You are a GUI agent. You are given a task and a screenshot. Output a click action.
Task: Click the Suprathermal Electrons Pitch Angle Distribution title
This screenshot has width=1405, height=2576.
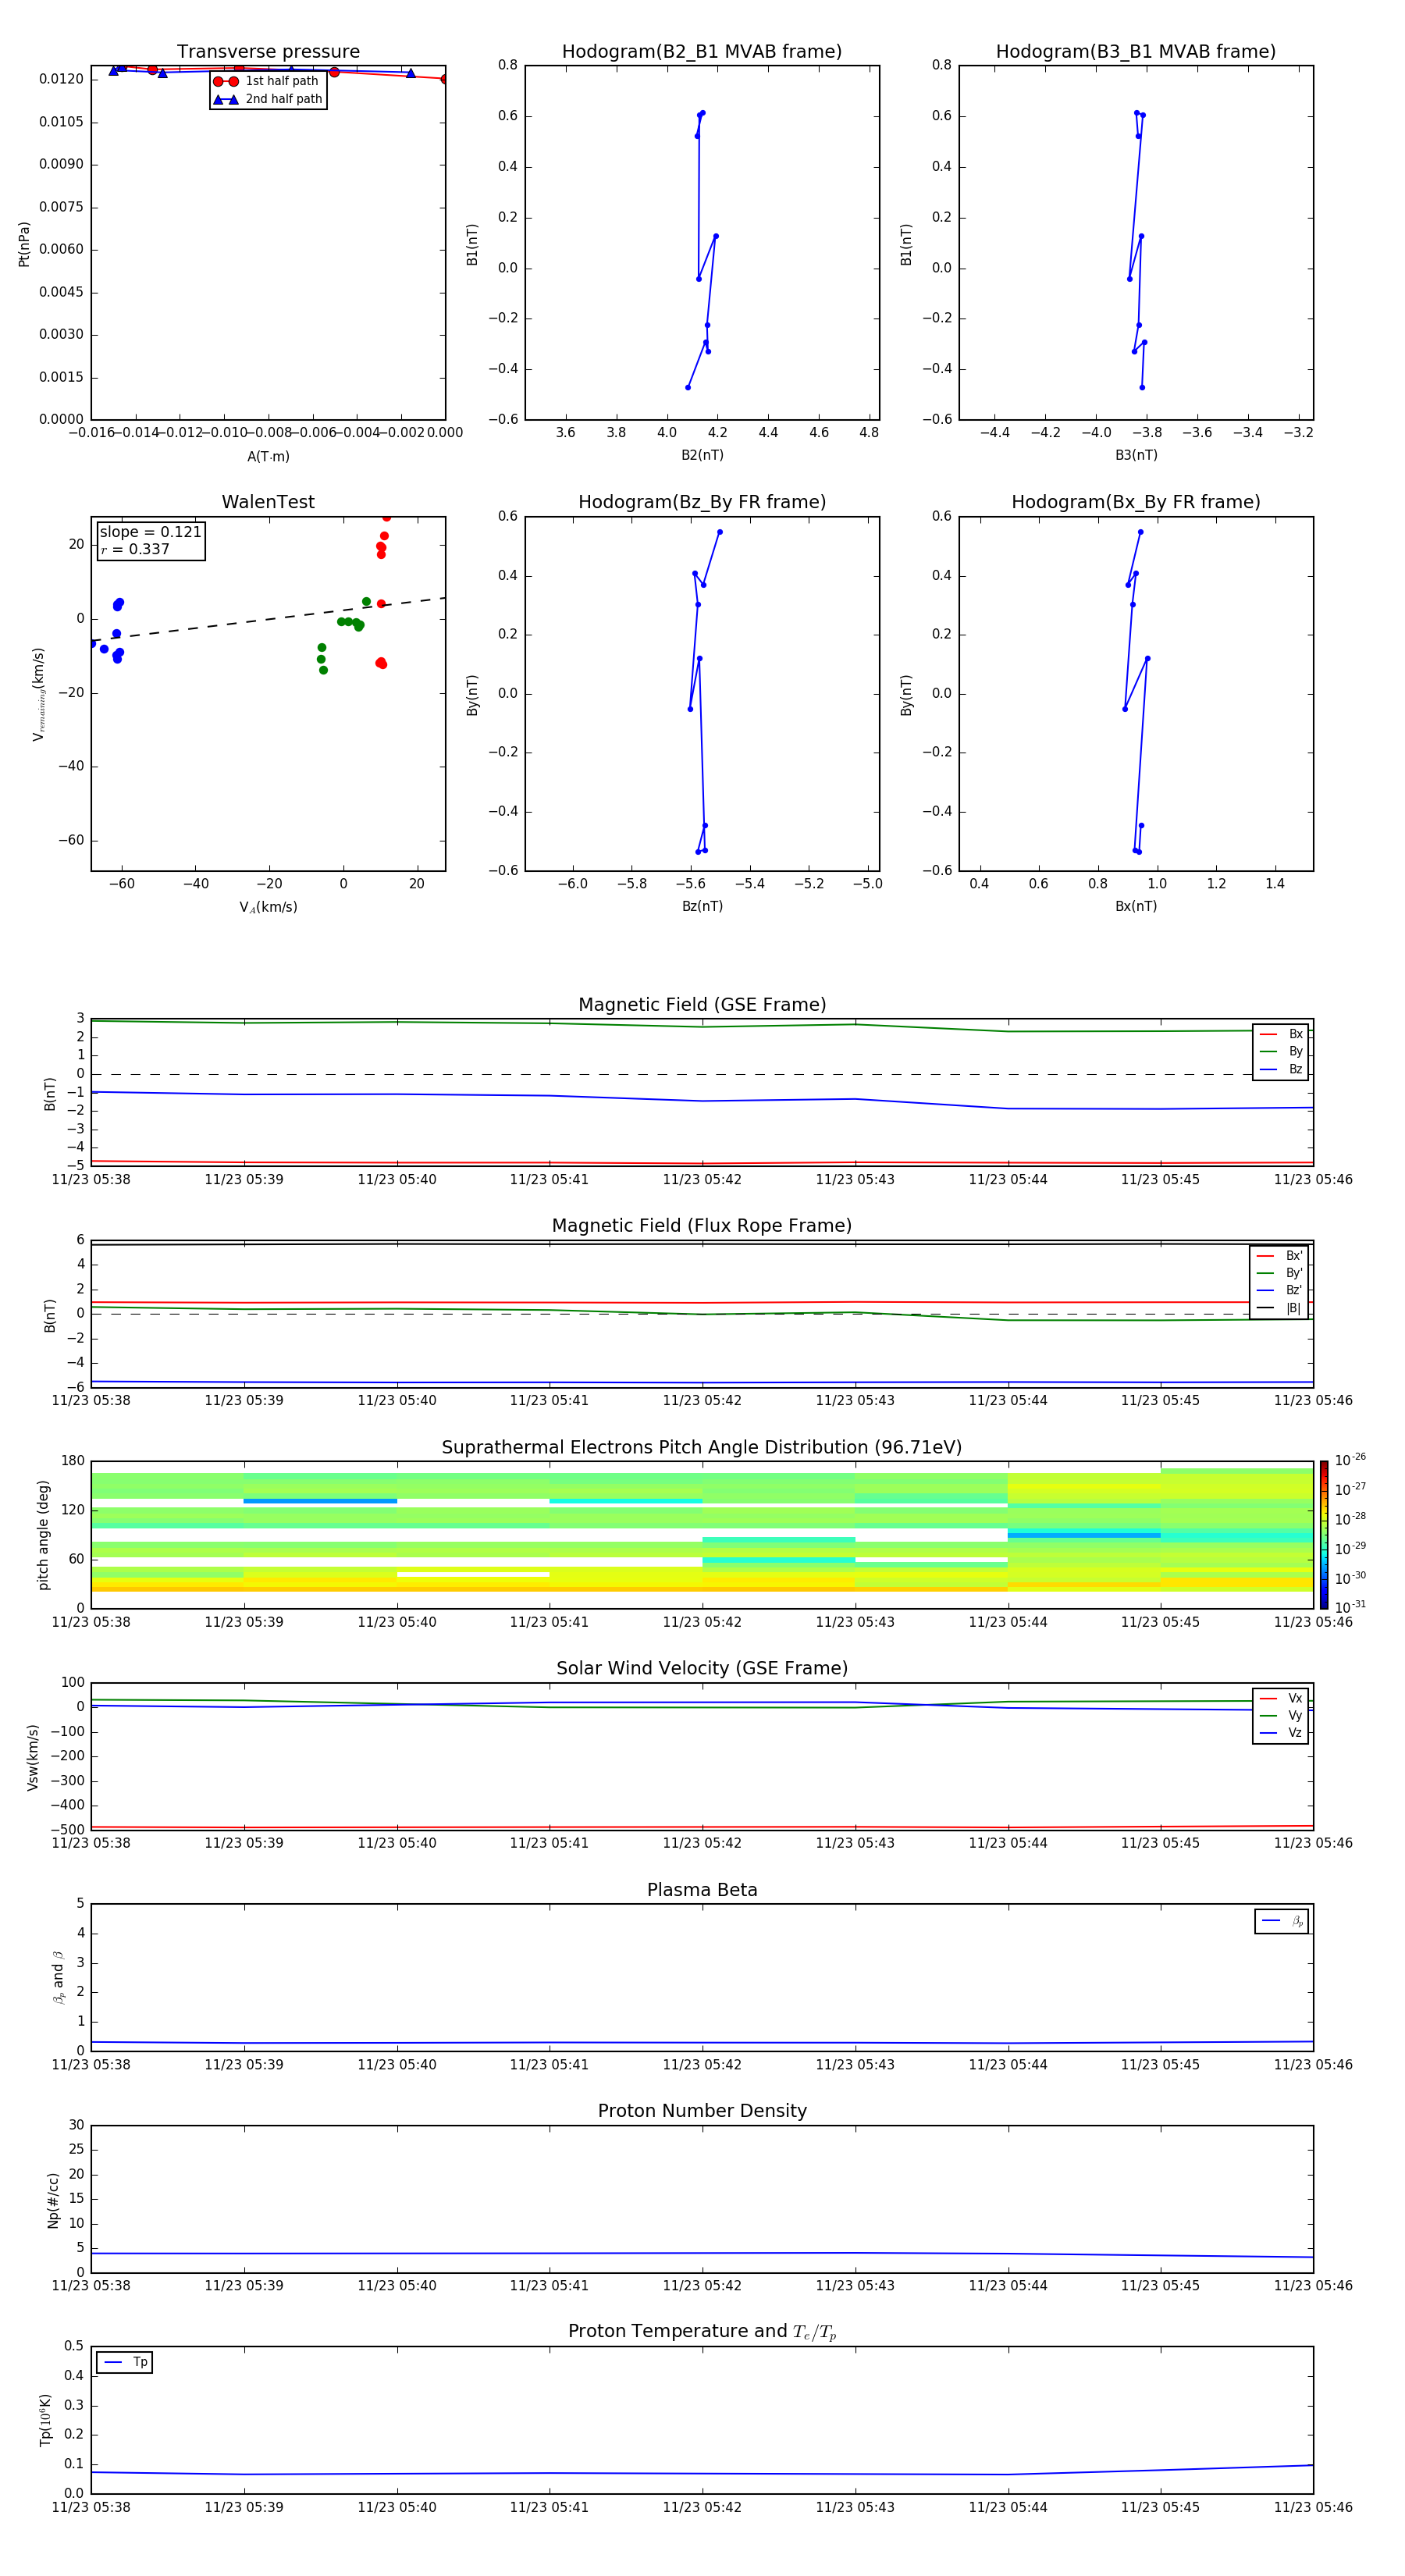(x=702, y=1448)
